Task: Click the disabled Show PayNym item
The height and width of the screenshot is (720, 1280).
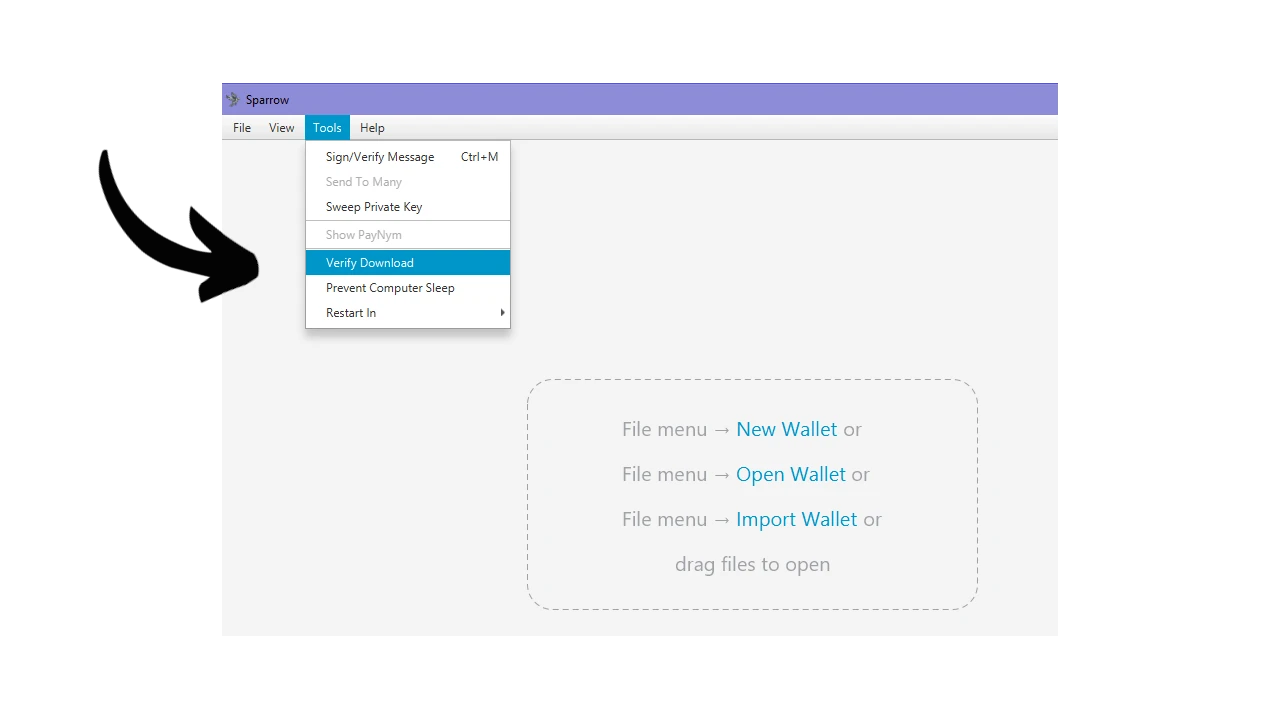Action: [364, 235]
